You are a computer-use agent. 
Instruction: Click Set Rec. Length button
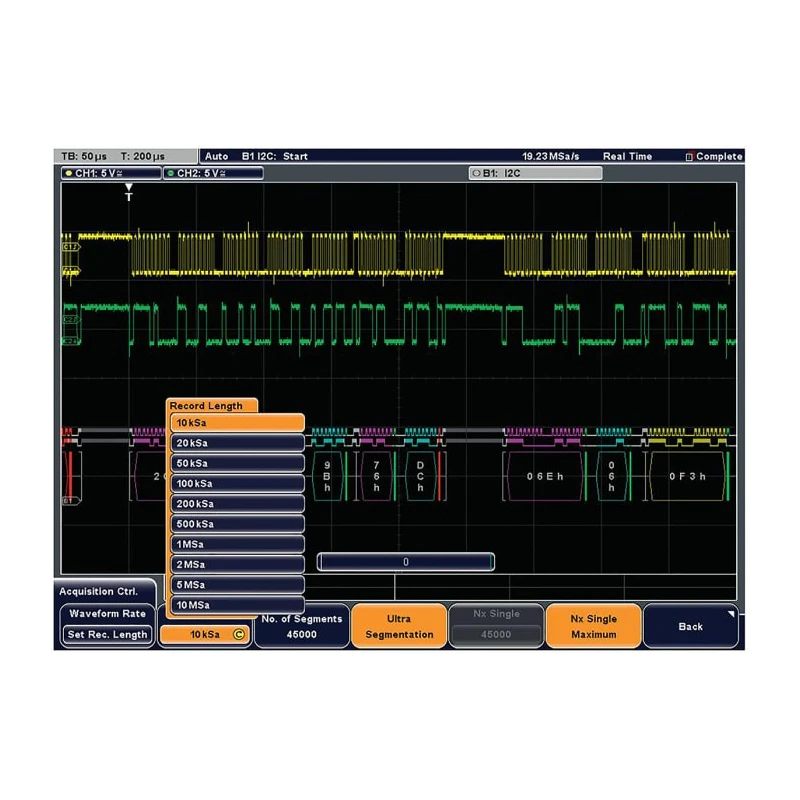click(x=107, y=635)
